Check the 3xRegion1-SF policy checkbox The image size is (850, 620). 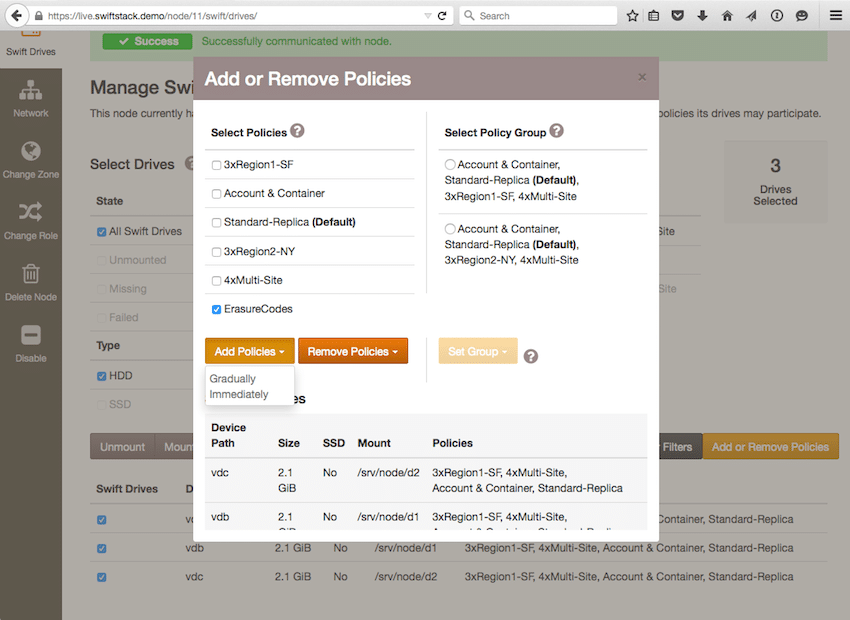pos(216,165)
